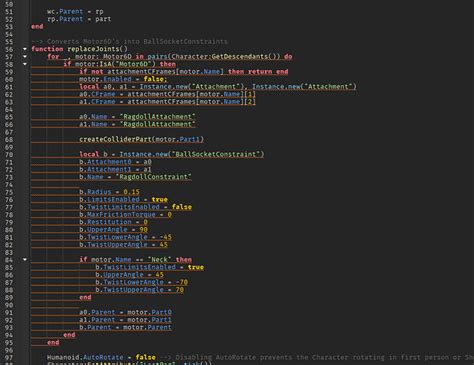Click the 90 UpperAngle value
Viewport: 474px width, 365px height.
click(144, 229)
